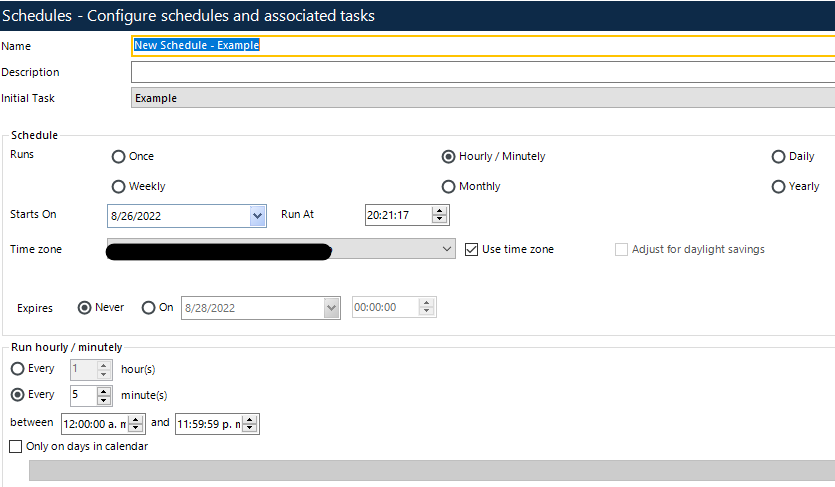Select the Yearly run option
The width and height of the screenshot is (835, 487).
pyautogui.click(x=779, y=187)
